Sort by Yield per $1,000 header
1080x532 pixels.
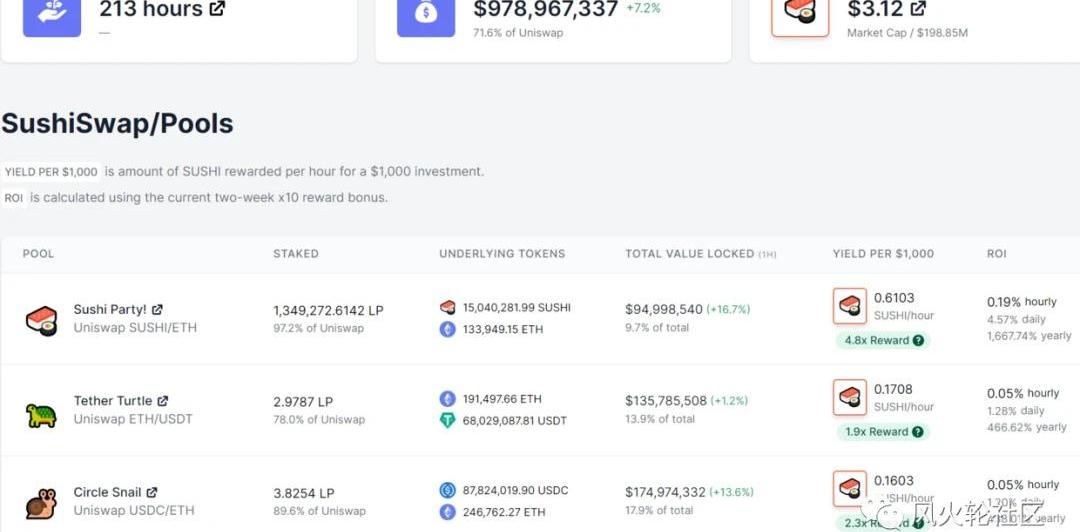pyautogui.click(x=883, y=254)
